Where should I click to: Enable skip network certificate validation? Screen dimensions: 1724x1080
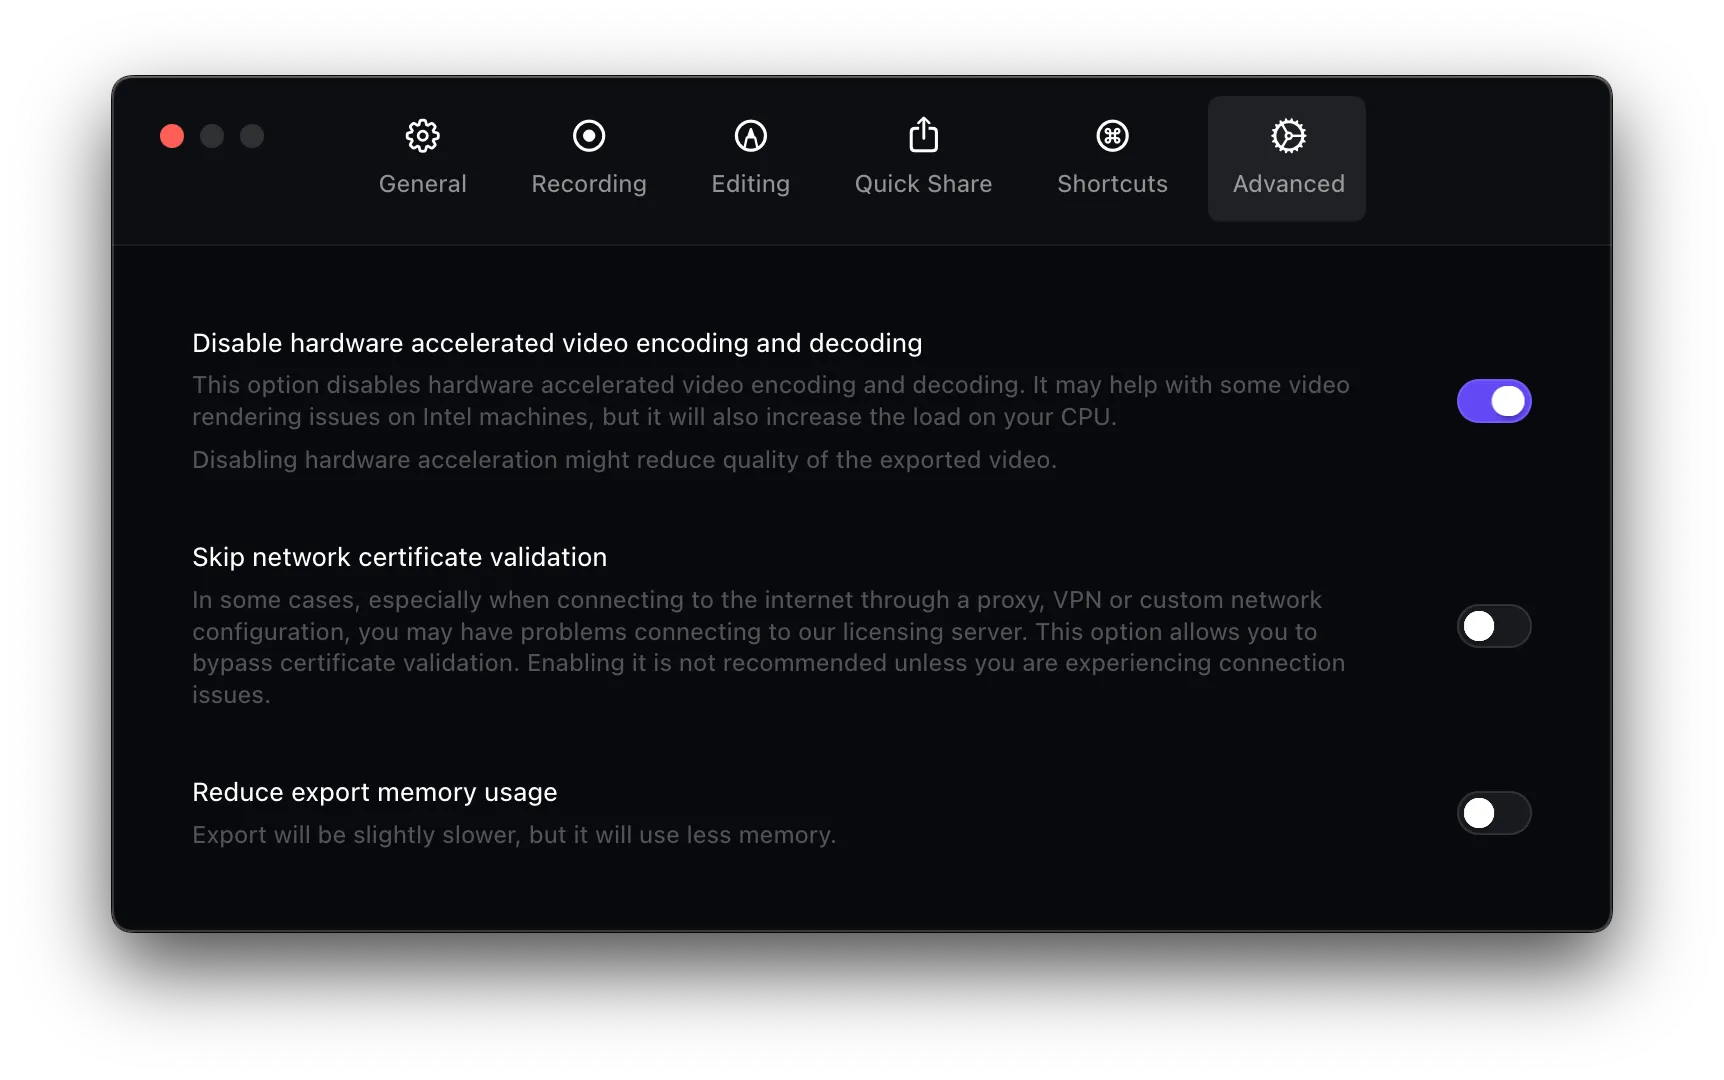(x=1494, y=626)
